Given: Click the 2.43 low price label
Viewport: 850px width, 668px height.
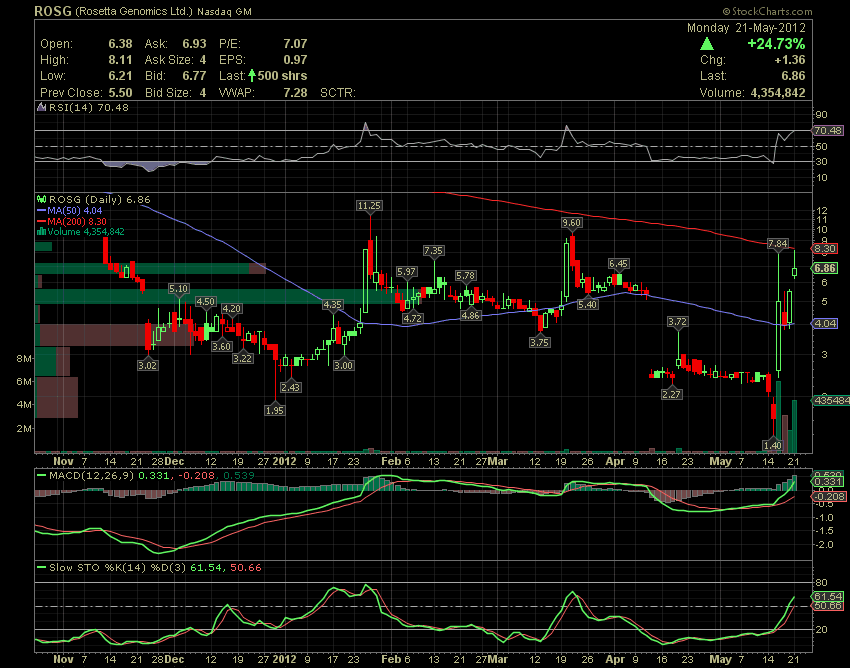Looking at the screenshot, I should click(x=291, y=387).
